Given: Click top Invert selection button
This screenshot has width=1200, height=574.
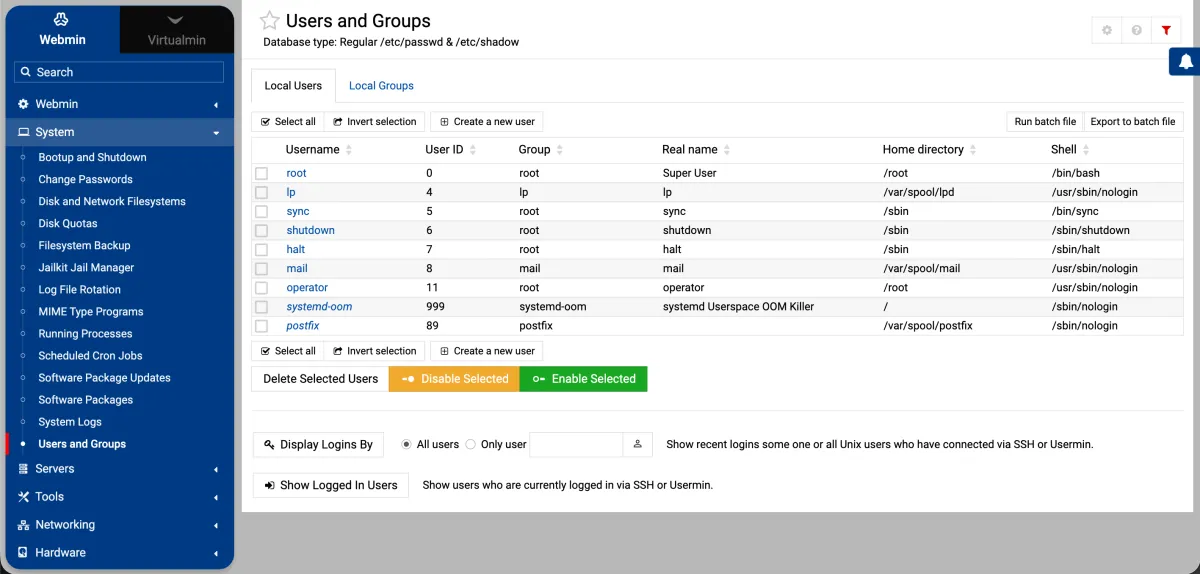Looking at the screenshot, I should coord(375,121).
